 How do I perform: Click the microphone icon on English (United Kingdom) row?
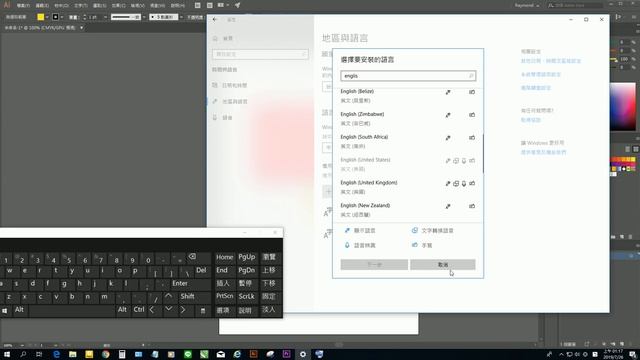point(464,184)
